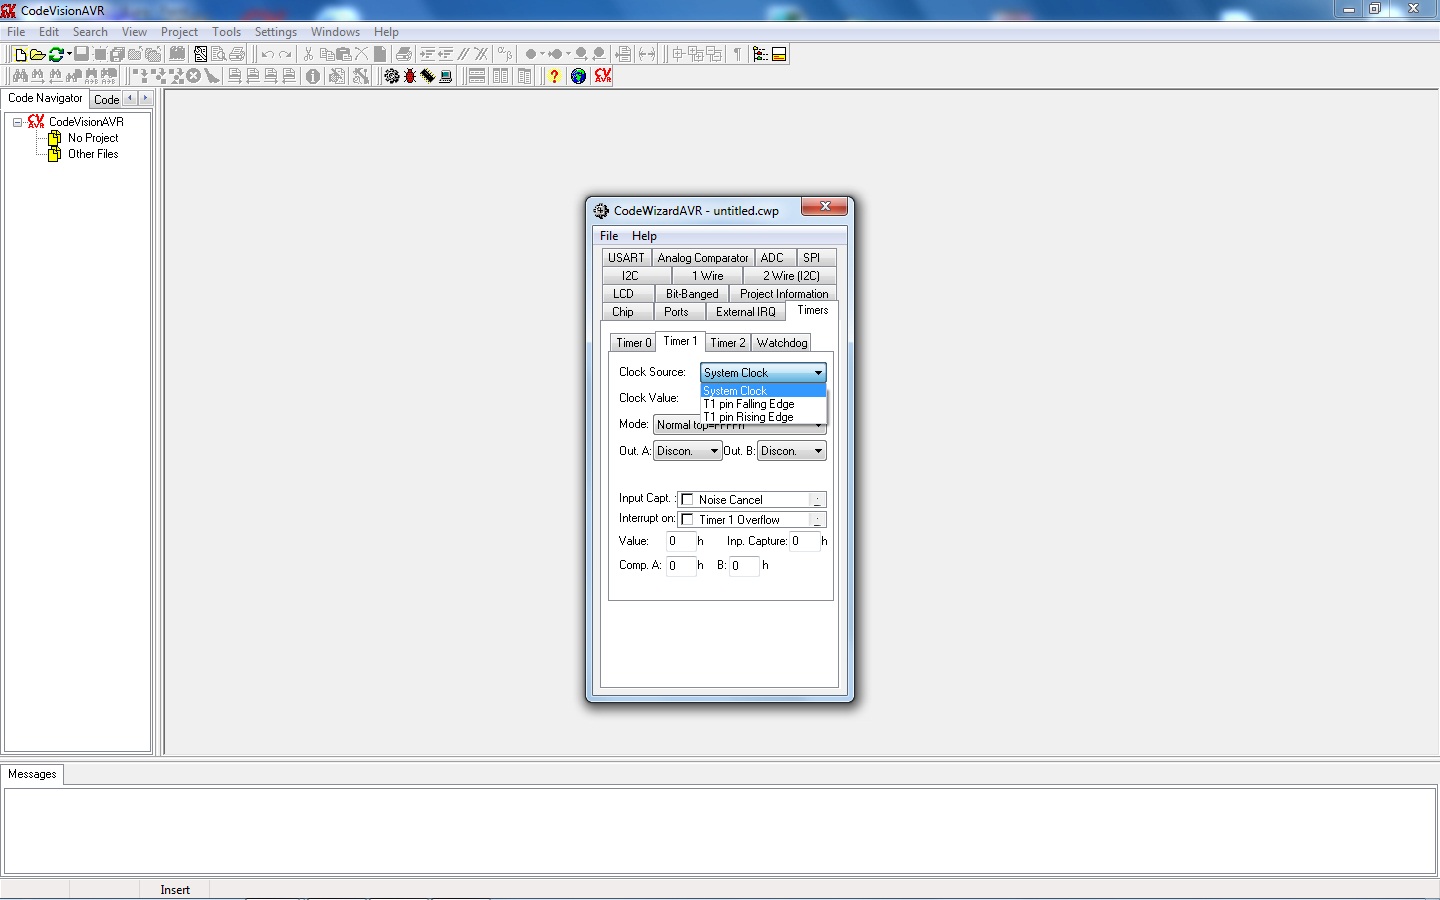Collapse the CodeVisionAVR tree node

[17, 122]
